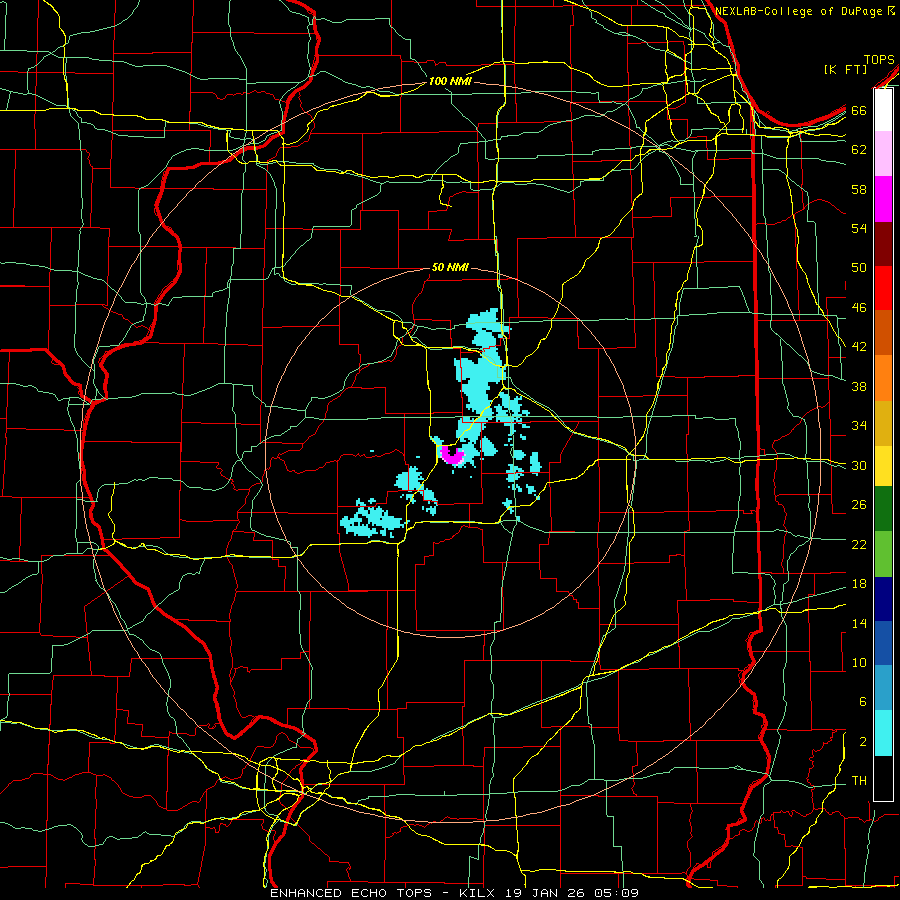This screenshot has height=900, width=900.
Task: Pick the bright yellow legend swatch
Action: click(x=883, y=465)
